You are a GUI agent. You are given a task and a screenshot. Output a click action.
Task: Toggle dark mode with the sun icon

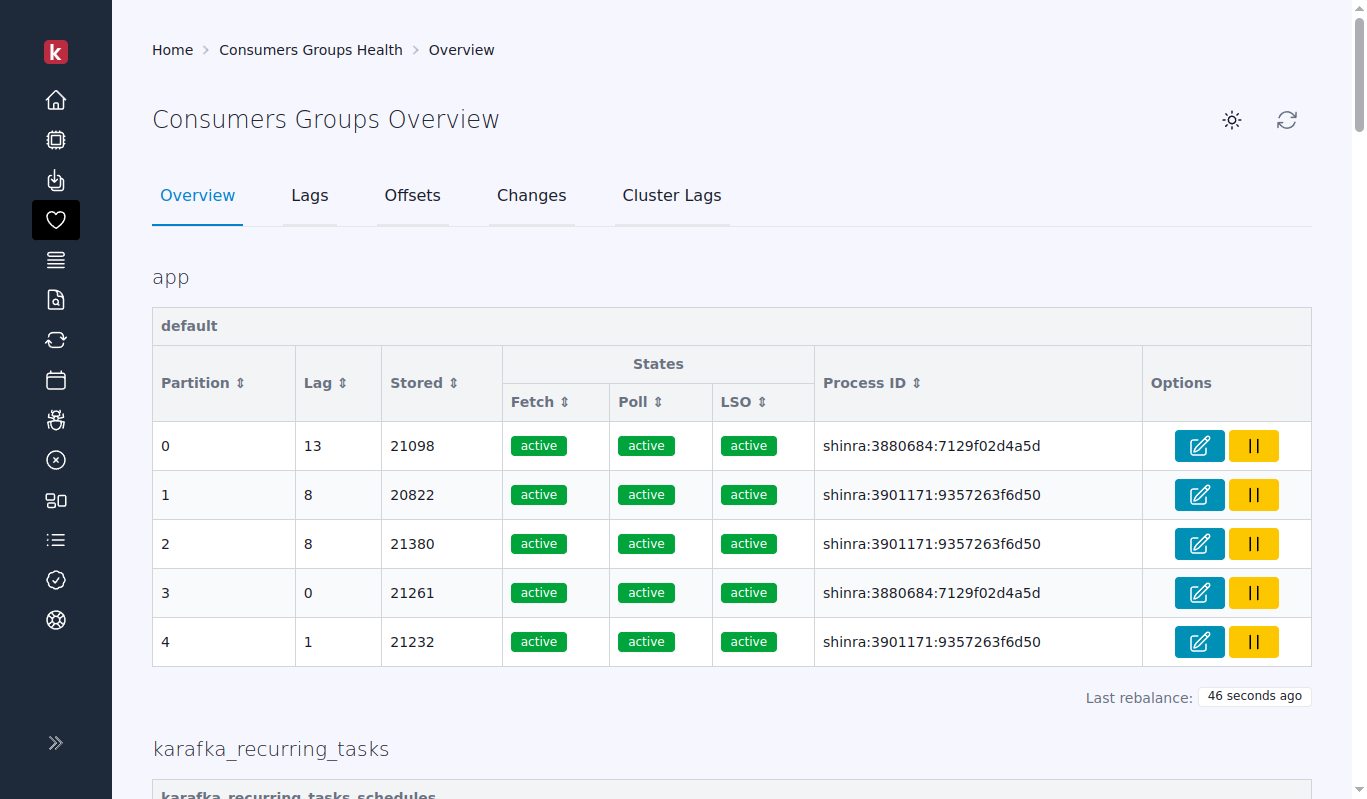click(x=1232, y=120)
